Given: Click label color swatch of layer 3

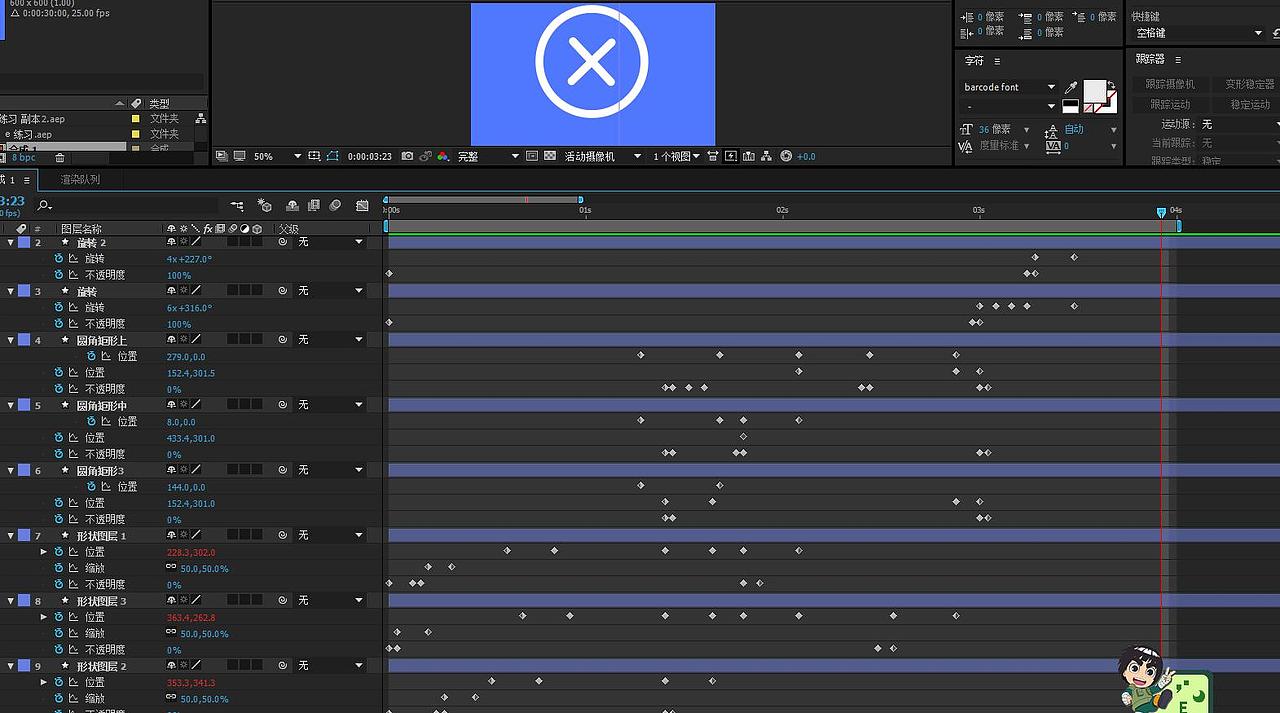Looking at the screenshot, I should coord(24,291).
